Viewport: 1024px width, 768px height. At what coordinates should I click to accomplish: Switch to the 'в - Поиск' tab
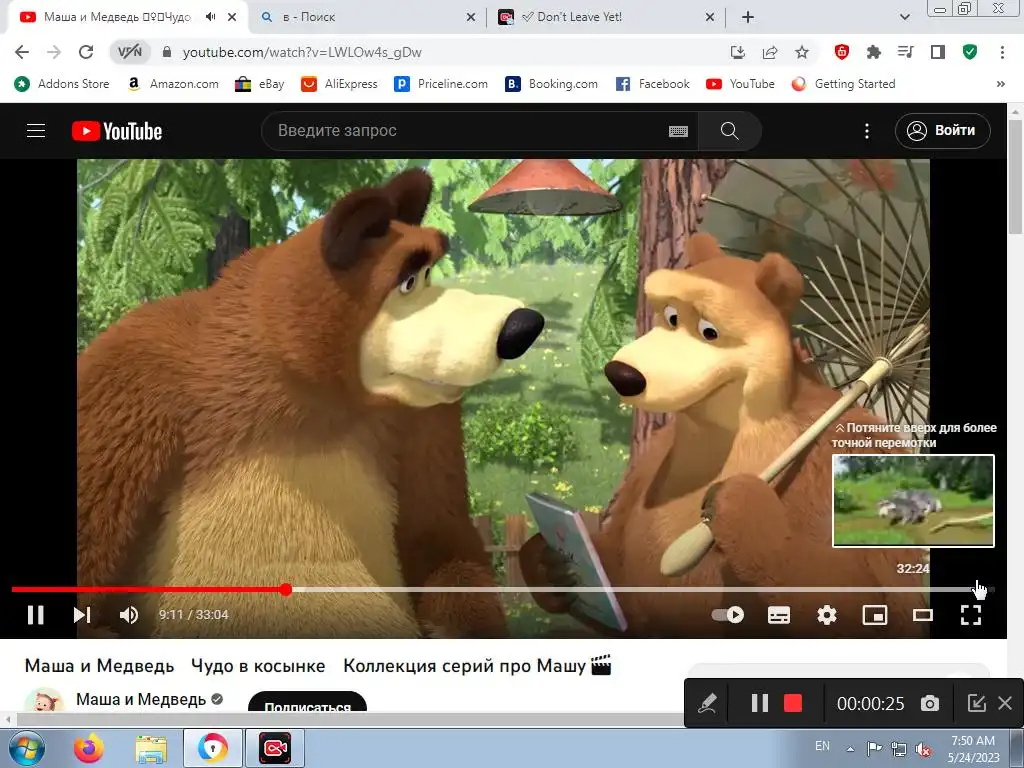(366, 17)
